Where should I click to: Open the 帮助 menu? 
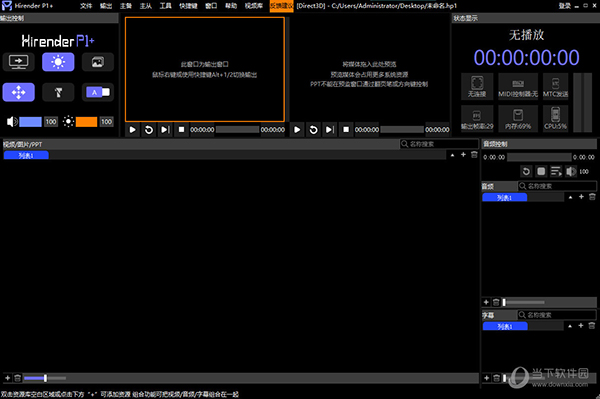[231, 6]
